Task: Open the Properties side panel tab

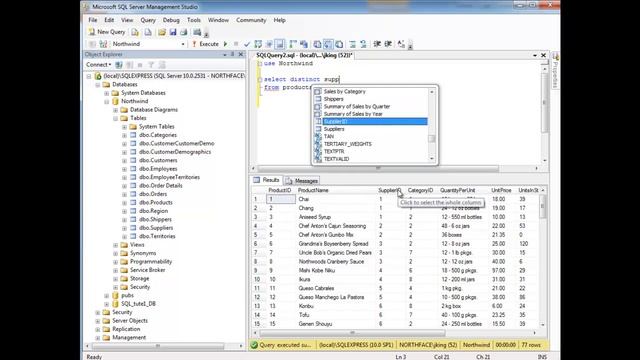Action: [555, 70]
